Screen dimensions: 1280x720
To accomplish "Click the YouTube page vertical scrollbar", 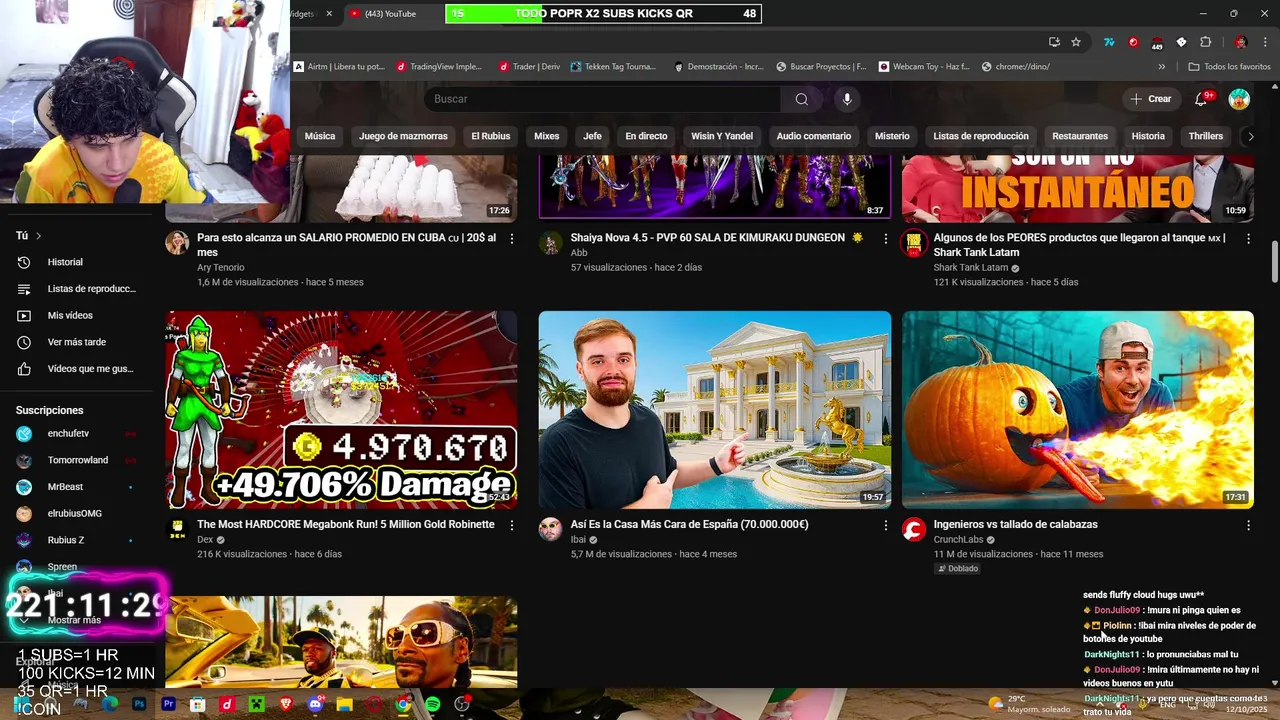I will coord(1274,262).
